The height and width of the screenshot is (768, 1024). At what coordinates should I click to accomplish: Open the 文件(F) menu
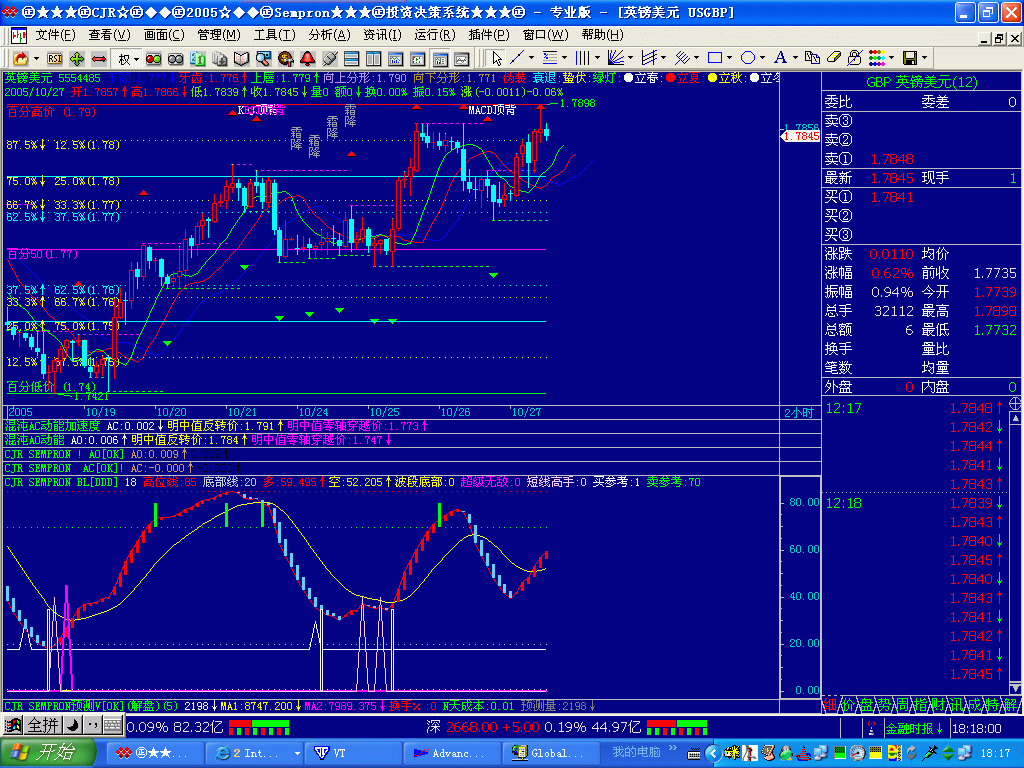[55, 35]
